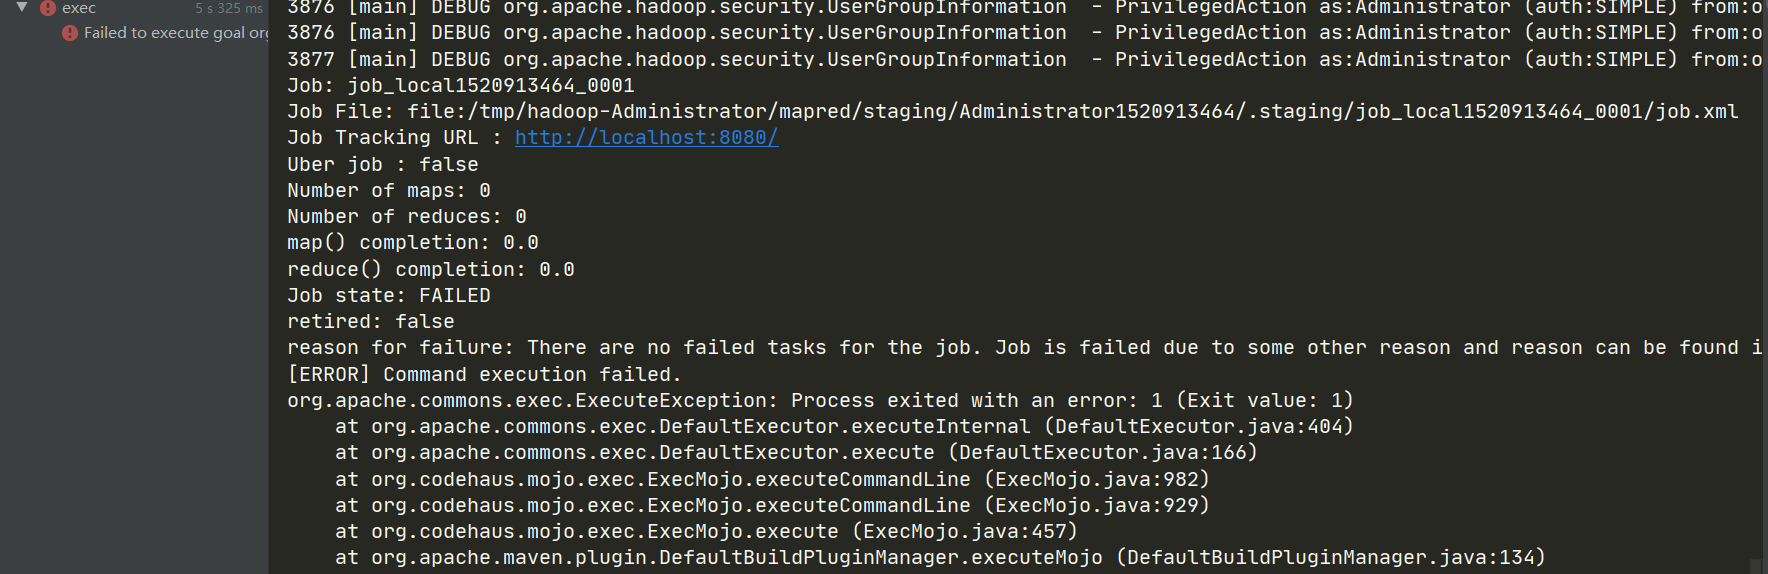This screenshot has width=1768, height=574.
Task: Click error icon beside Failed to execute goal
Action: coord(69,33)
